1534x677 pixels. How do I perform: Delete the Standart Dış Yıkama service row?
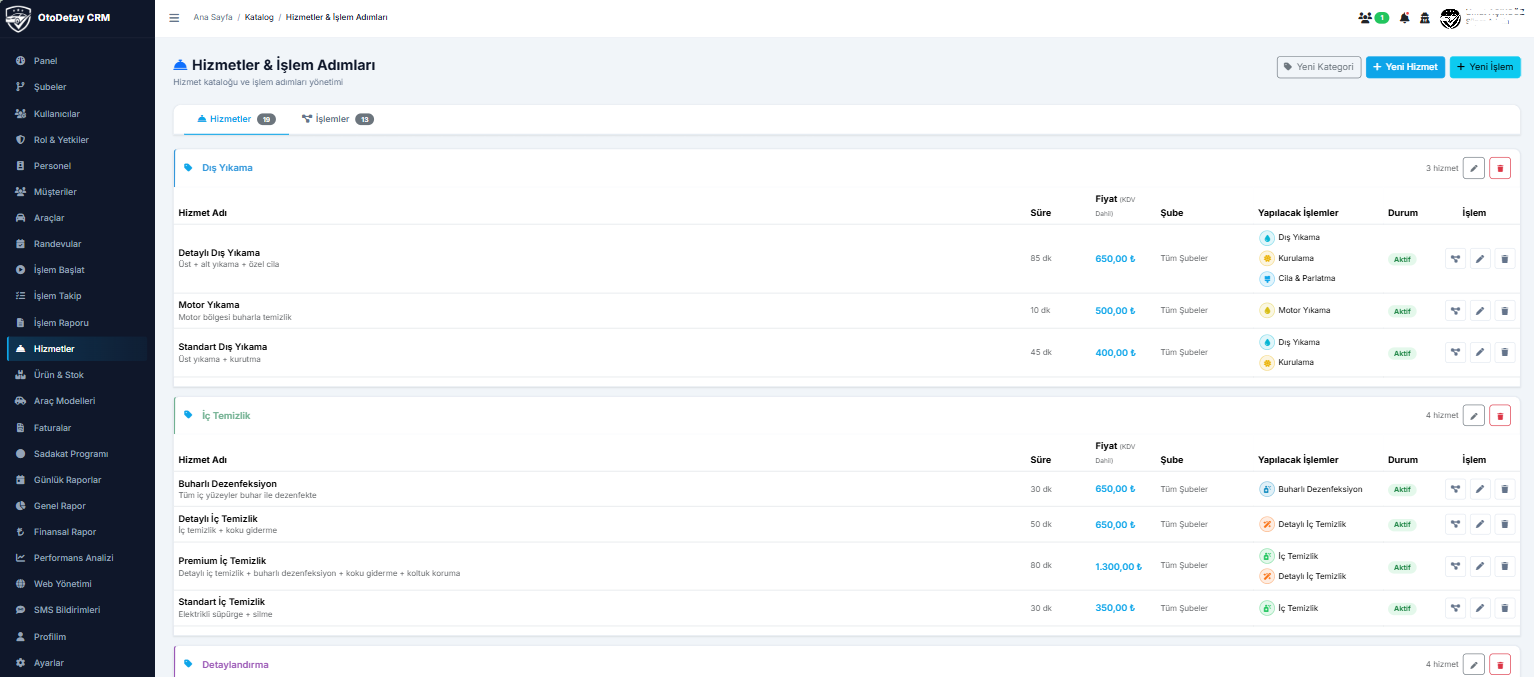click(x=1505, y=353)
